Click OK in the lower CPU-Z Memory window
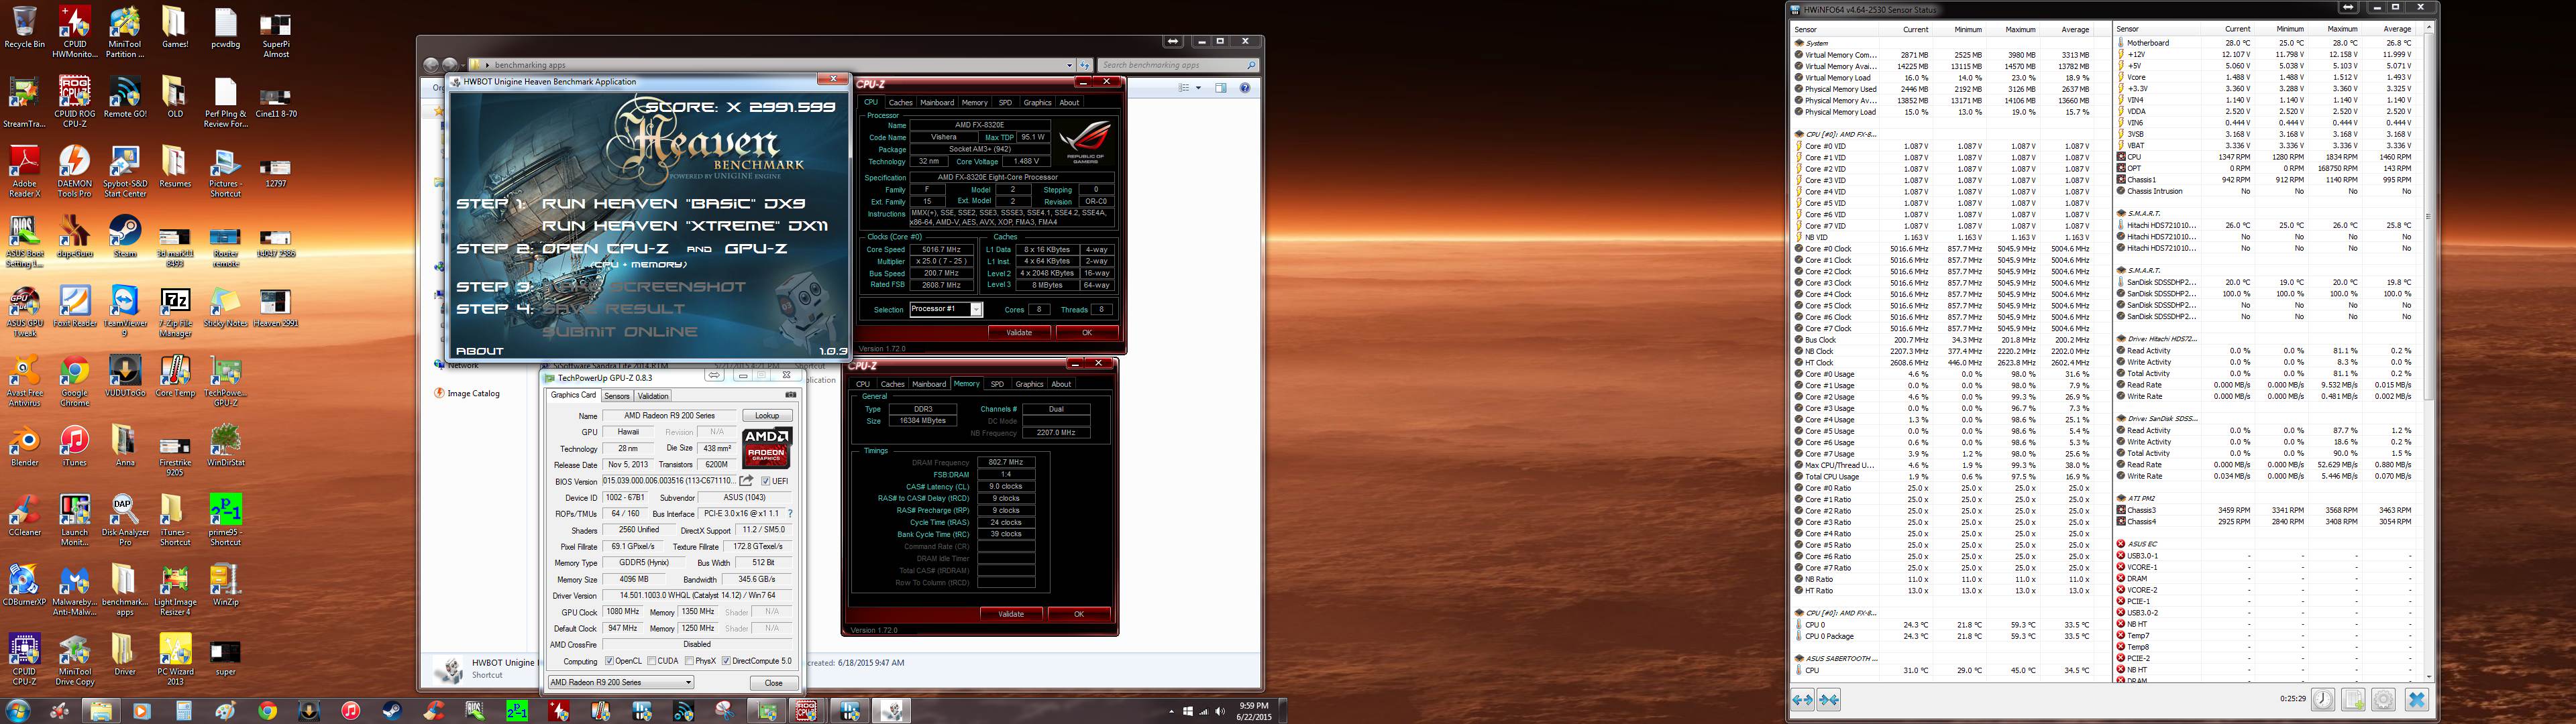Screen dimensions: 2576x724 coord(1079,614)
